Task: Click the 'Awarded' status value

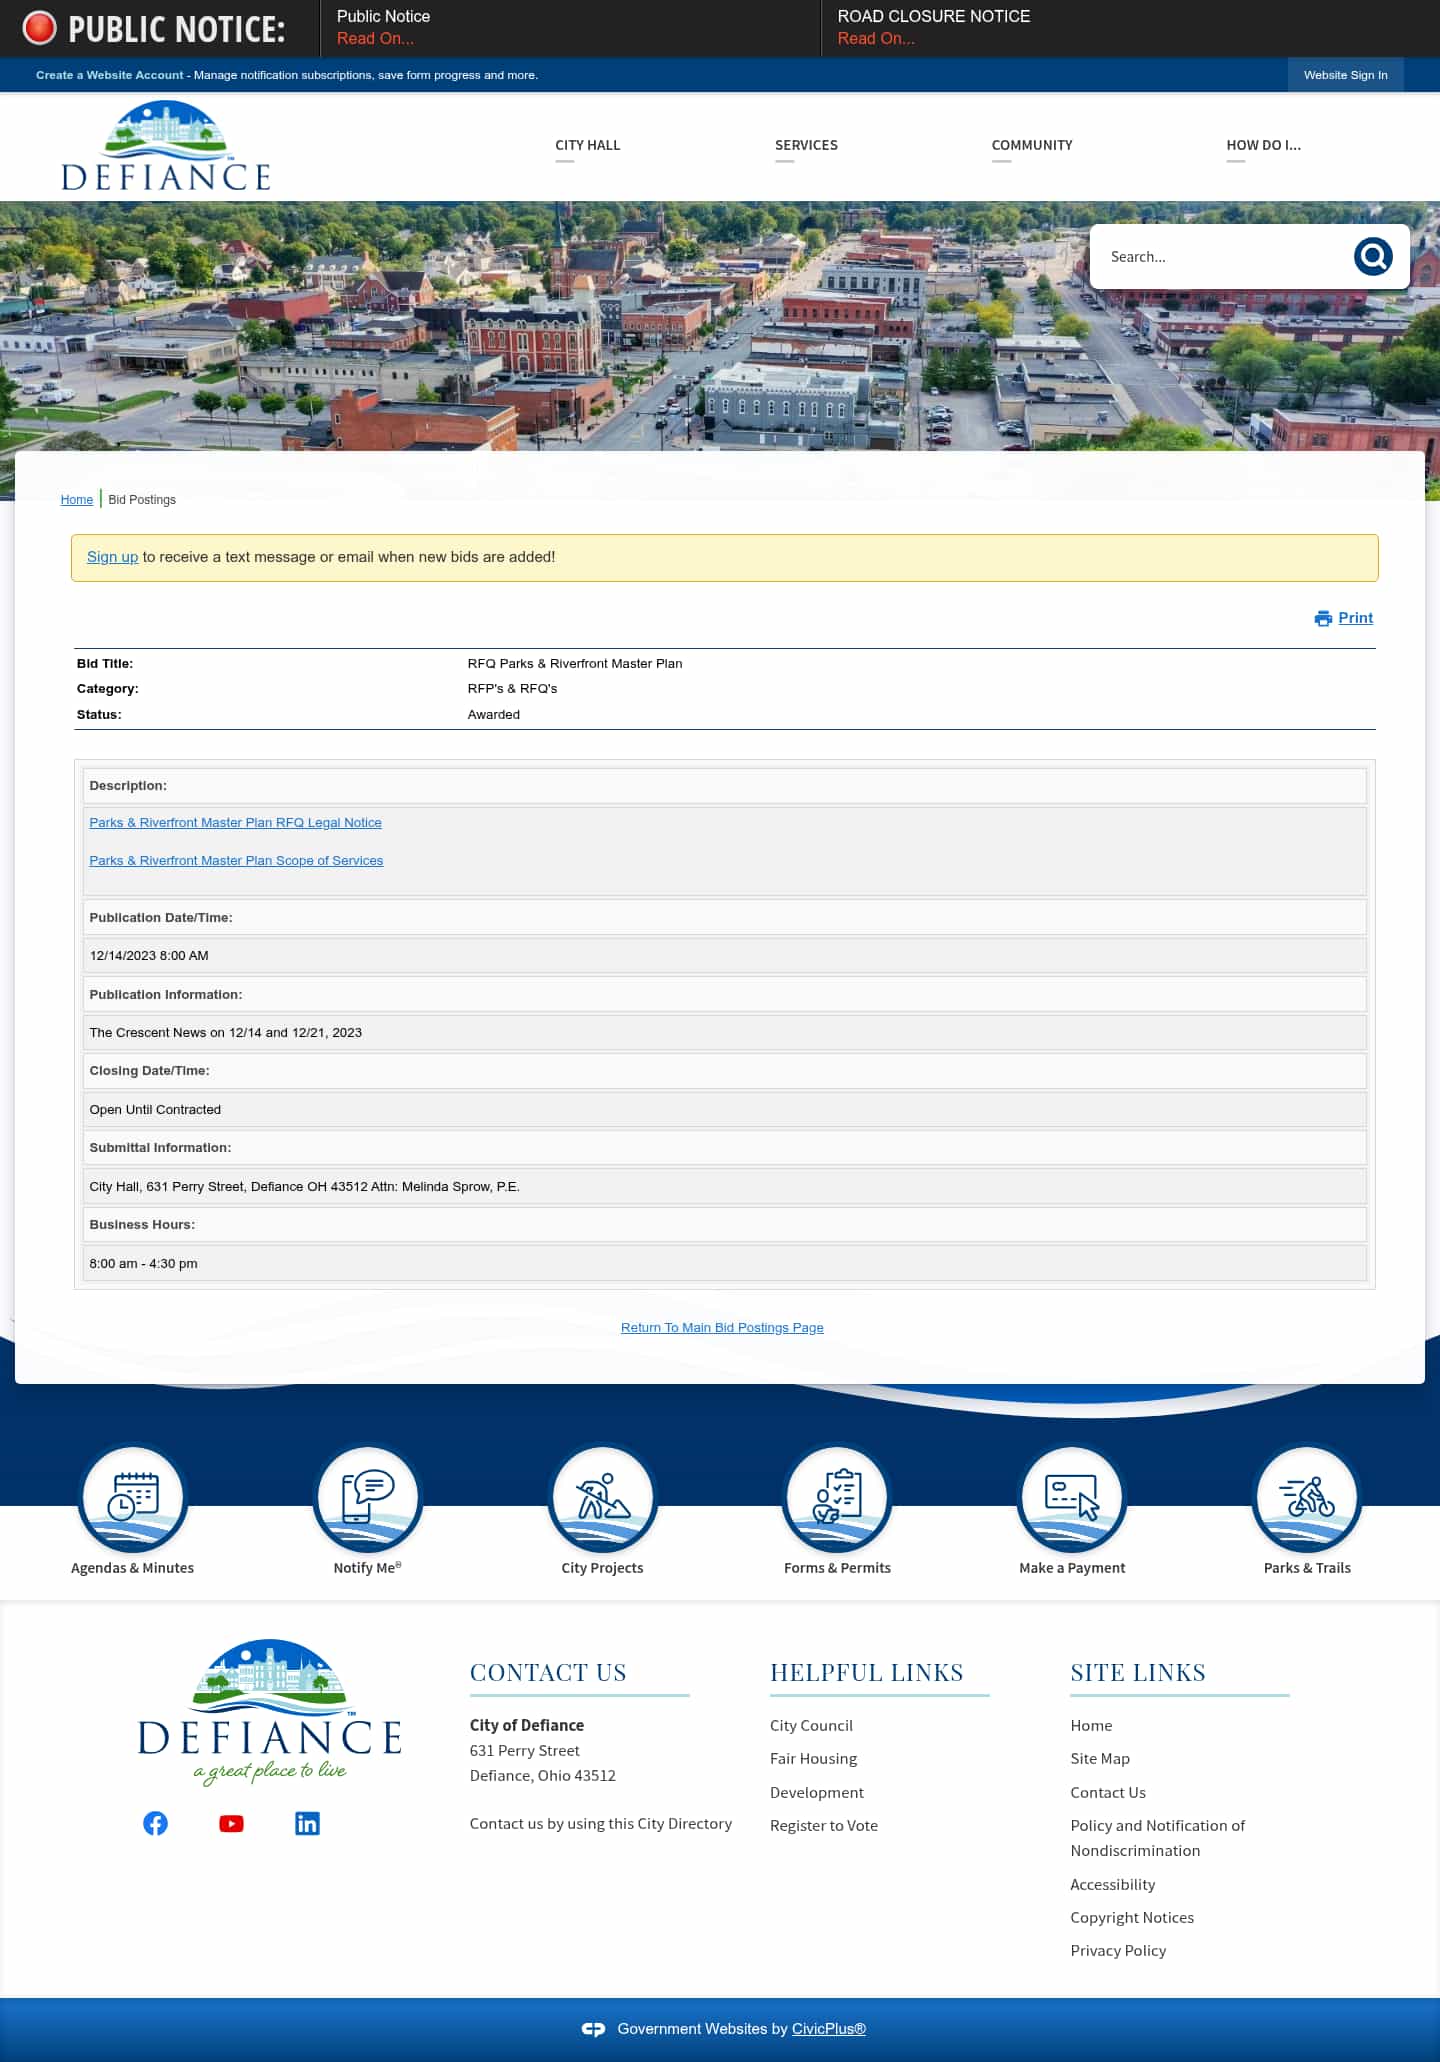Action: pyautogui.click(x=494, y=714)
